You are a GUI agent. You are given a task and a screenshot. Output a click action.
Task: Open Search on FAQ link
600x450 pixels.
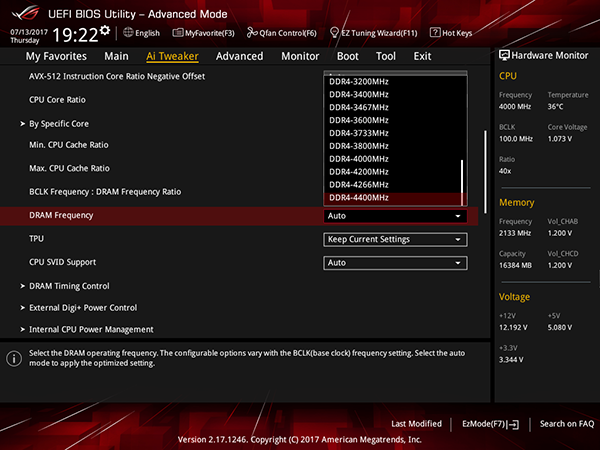567,424
